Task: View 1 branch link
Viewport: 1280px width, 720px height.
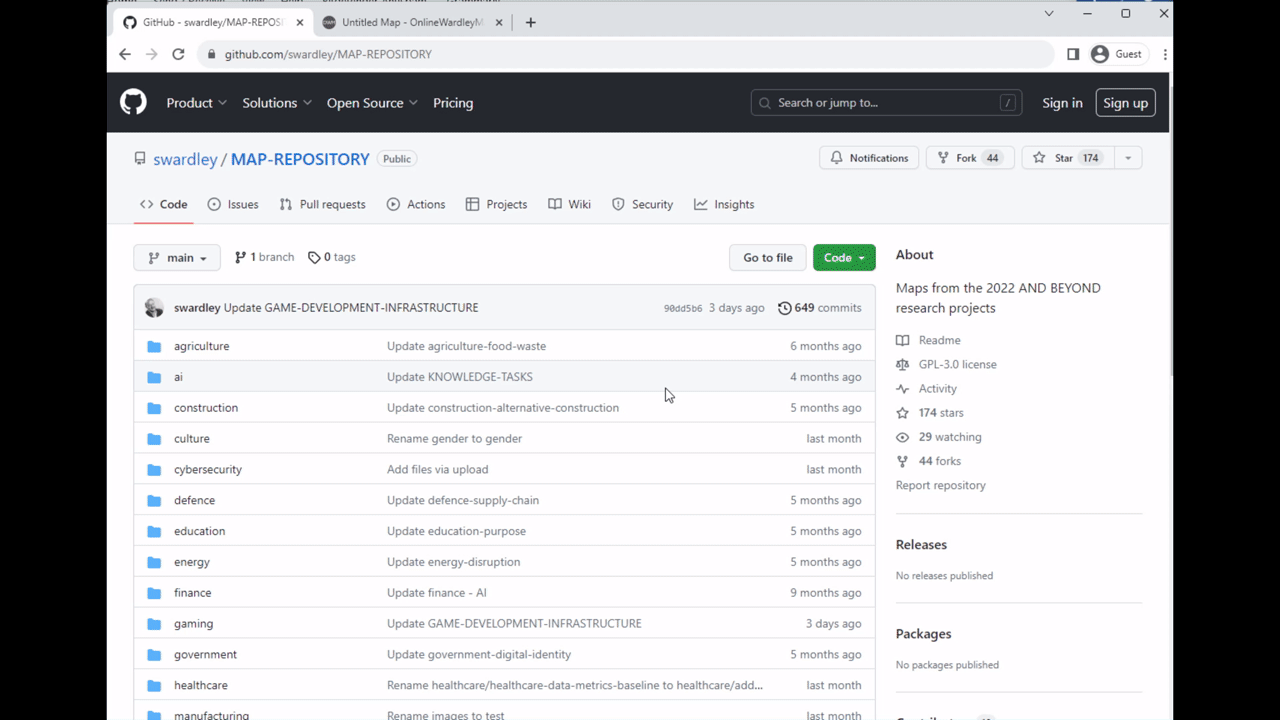Action: coord(264,257)
